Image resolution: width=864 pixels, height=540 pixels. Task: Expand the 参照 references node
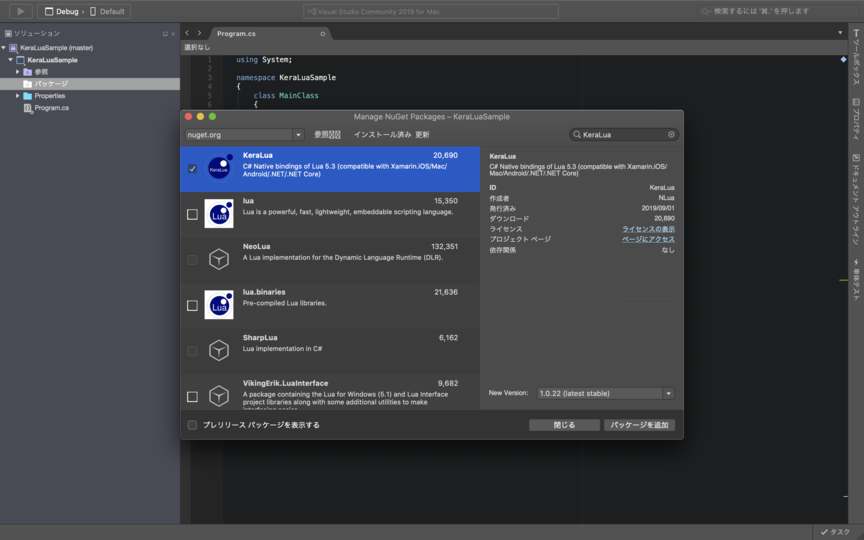pos(17,72)
